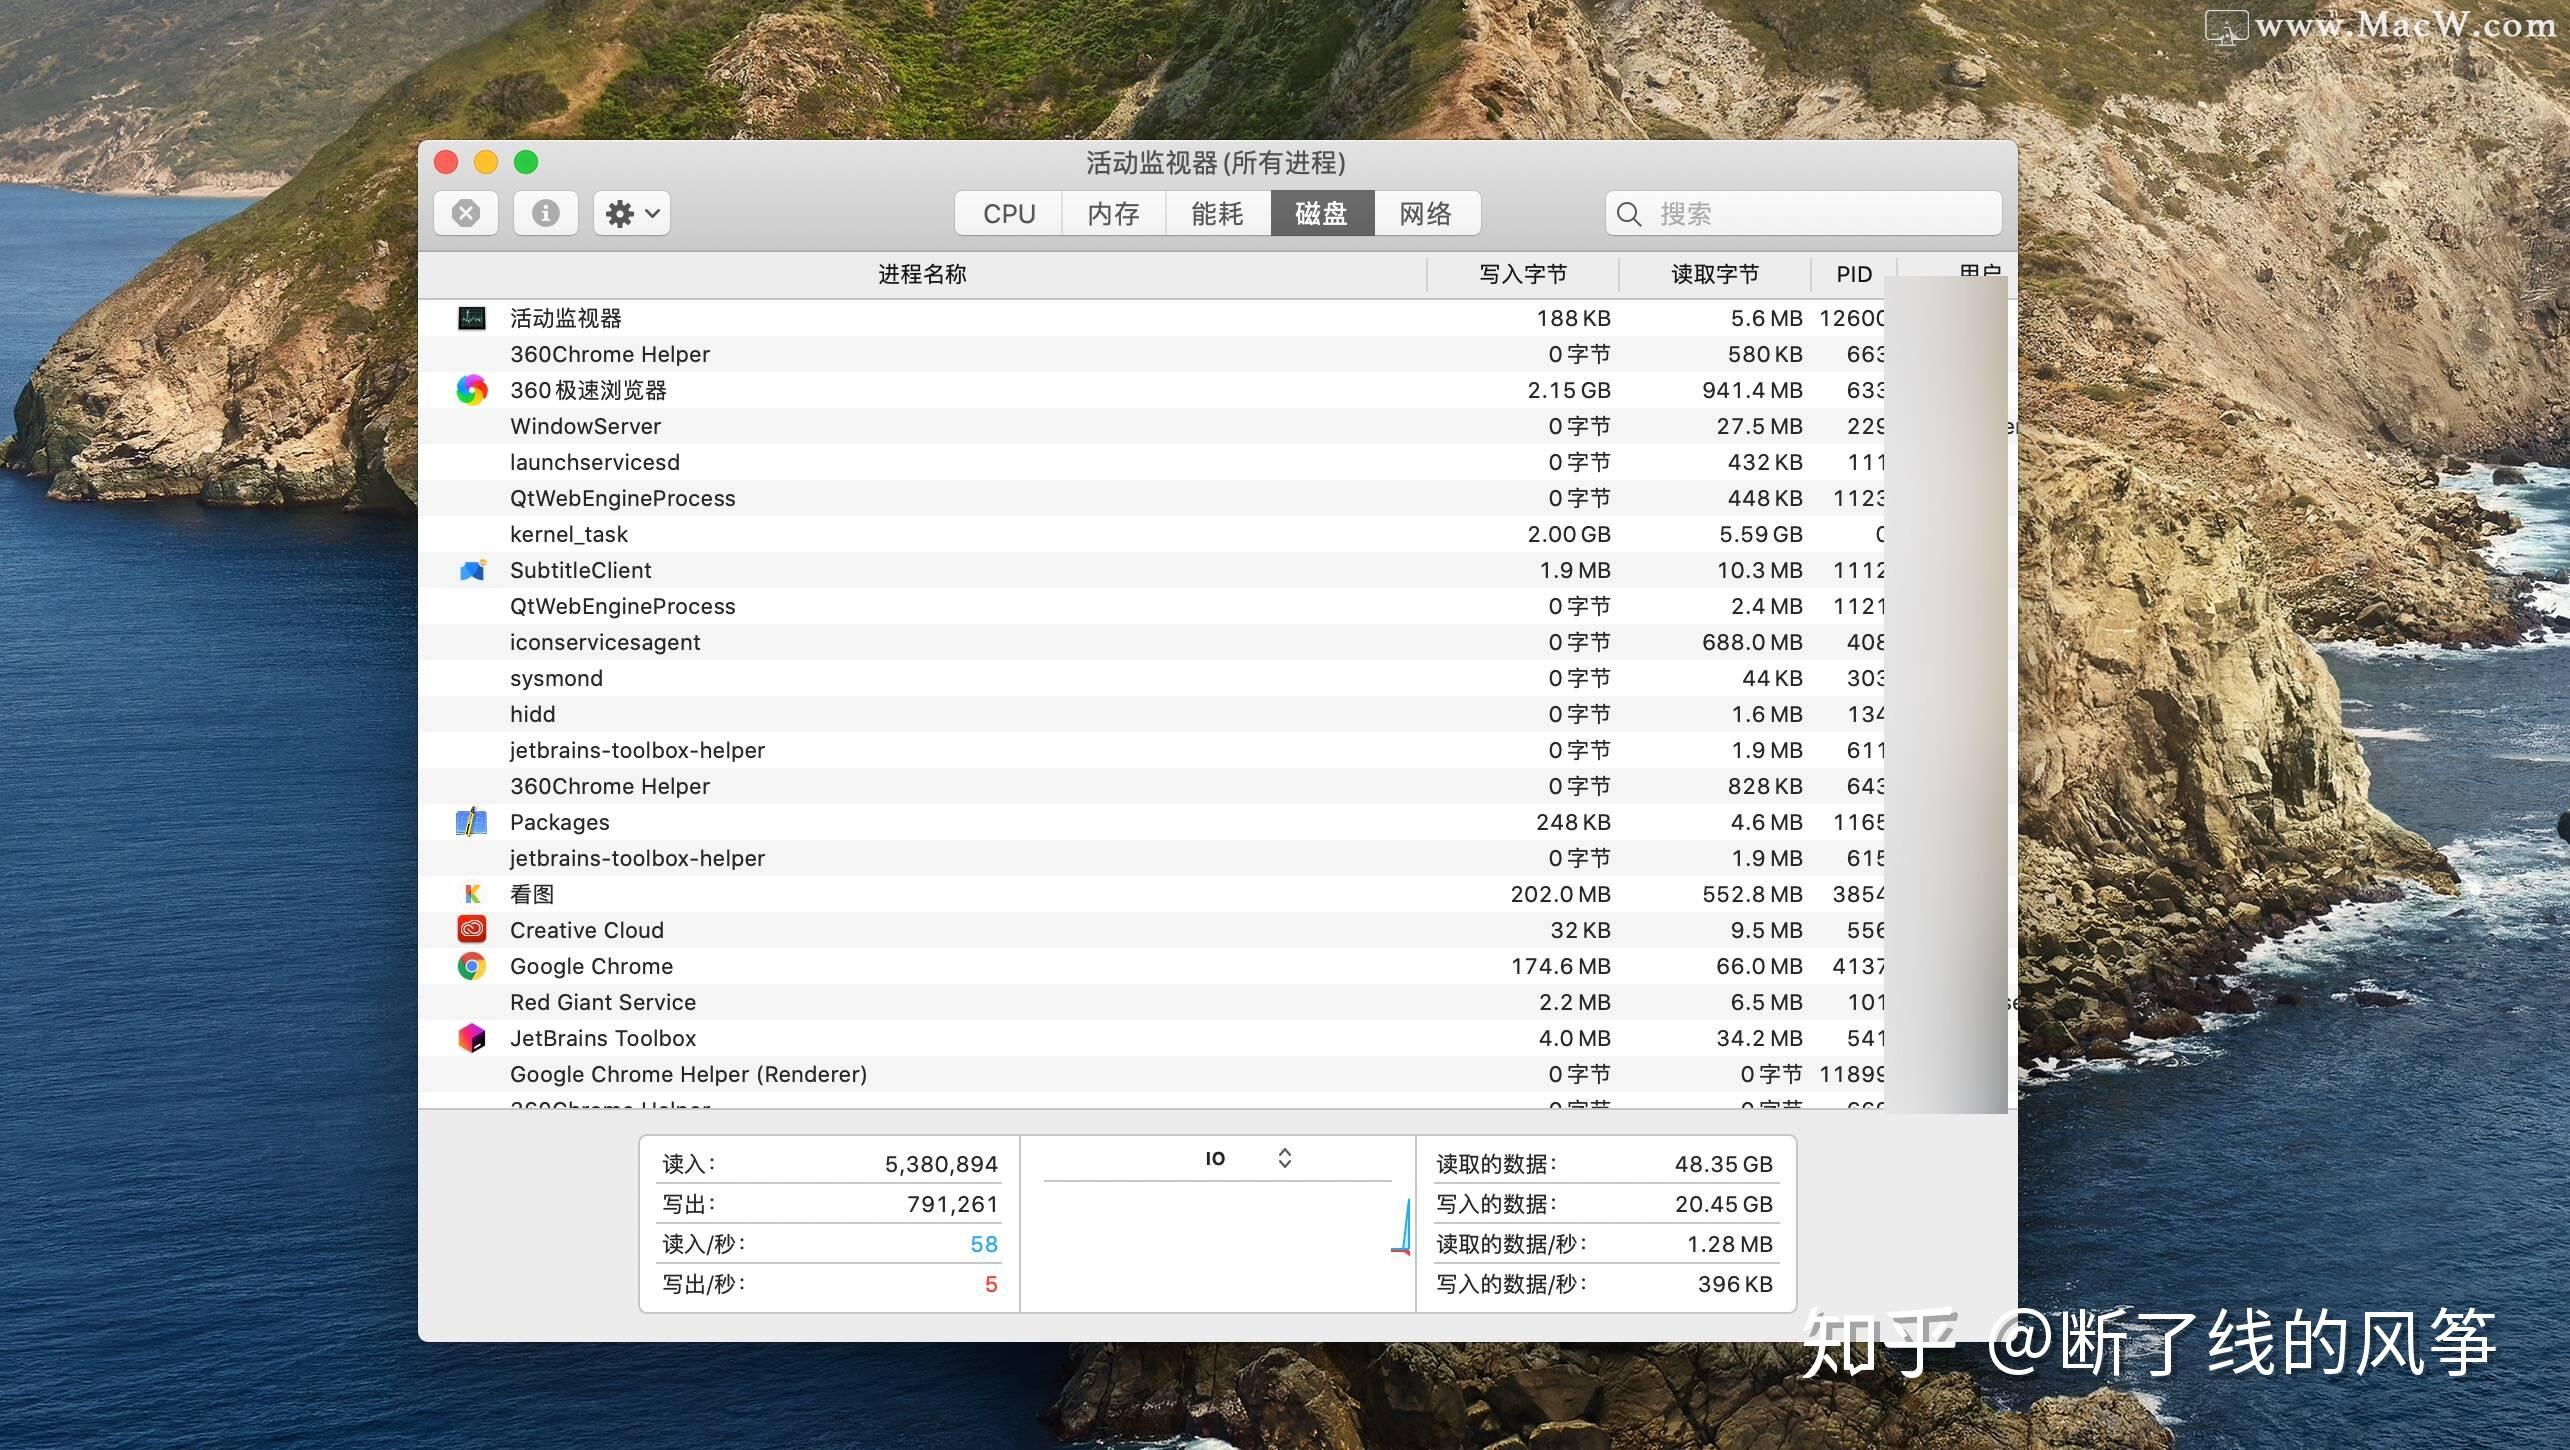
Task: Click the 202.0 MB written value
Action: 1560,894
